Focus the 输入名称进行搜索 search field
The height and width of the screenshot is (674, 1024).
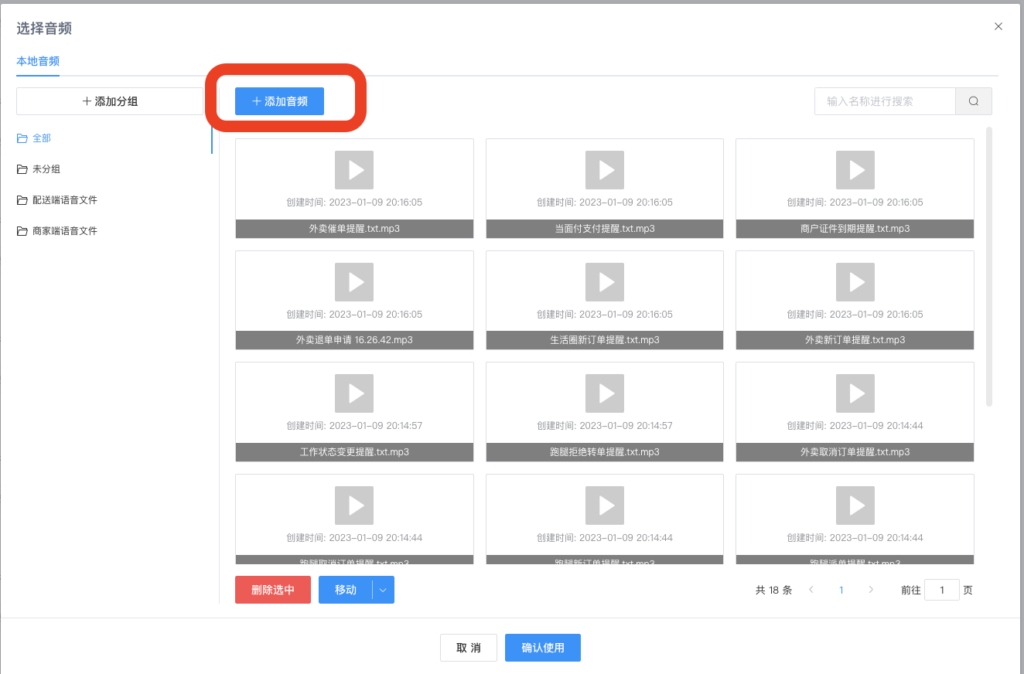click(x=884, y=101)
